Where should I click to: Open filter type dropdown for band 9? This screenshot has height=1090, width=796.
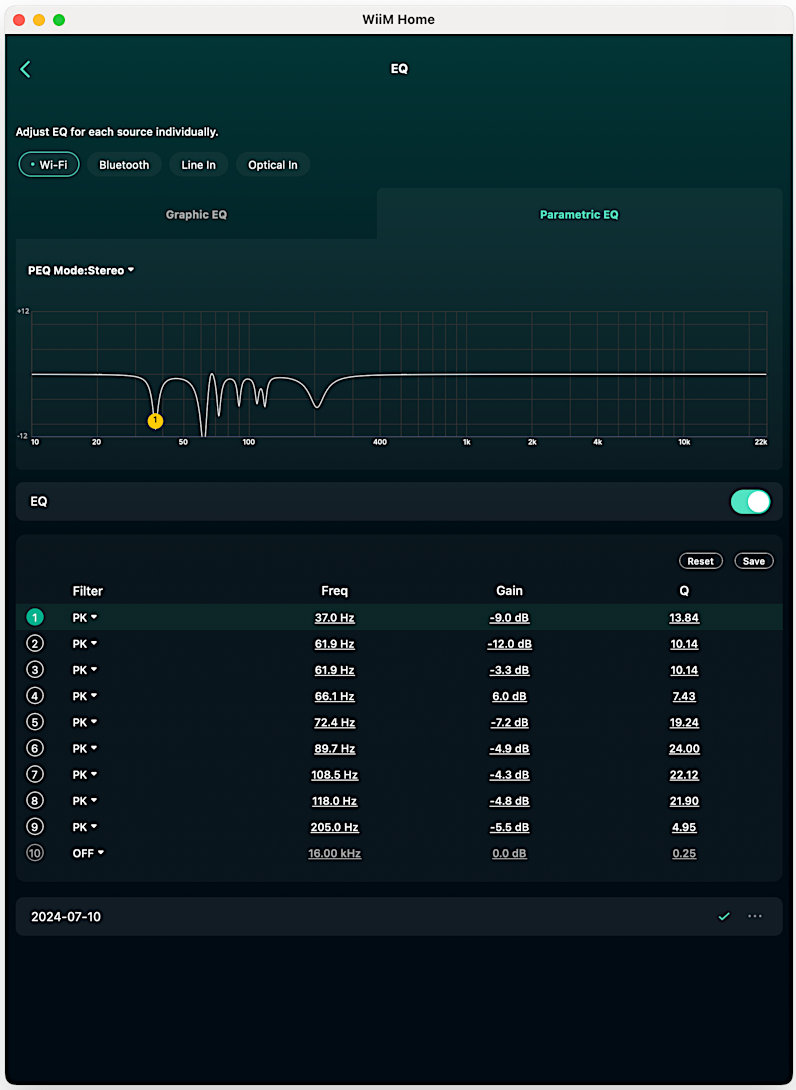point(85,827)
